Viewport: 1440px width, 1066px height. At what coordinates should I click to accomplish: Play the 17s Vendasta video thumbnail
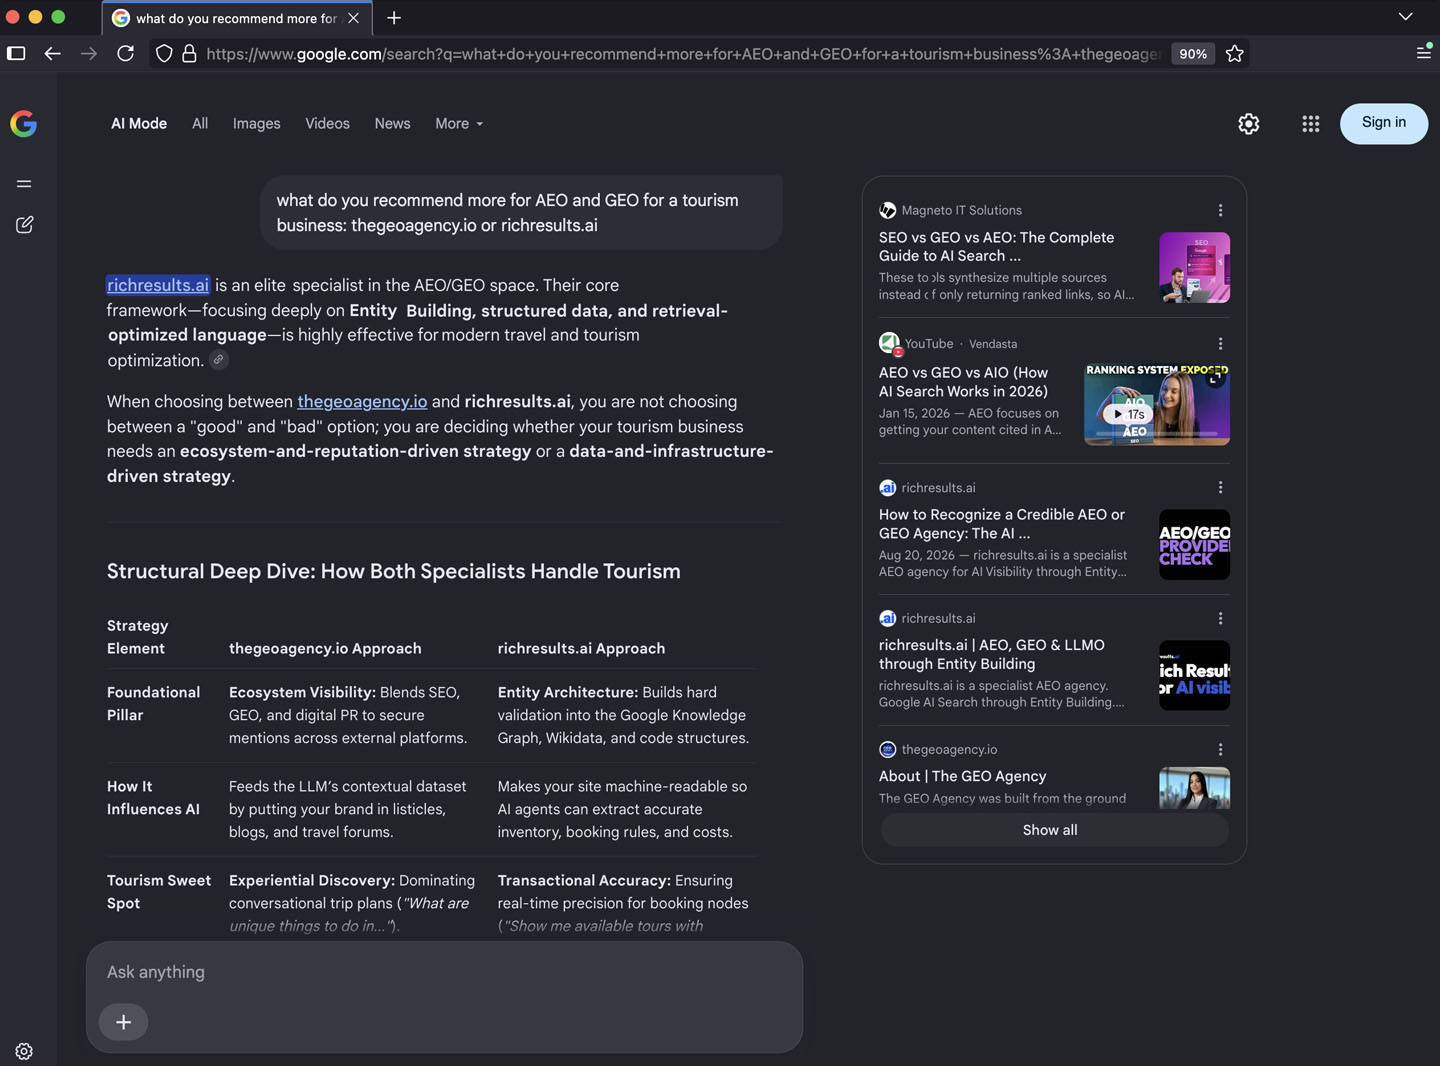pyautogui.click(x=1157, y=404)
